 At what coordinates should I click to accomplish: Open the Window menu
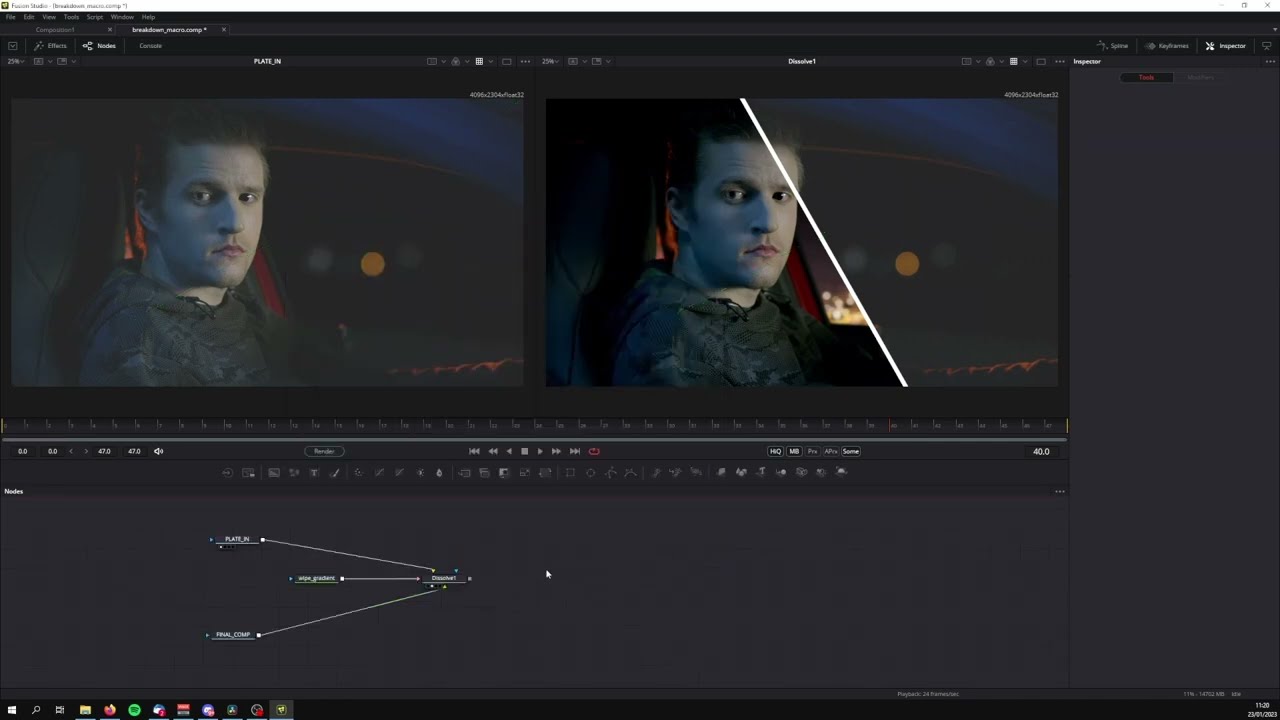point(122,17)
